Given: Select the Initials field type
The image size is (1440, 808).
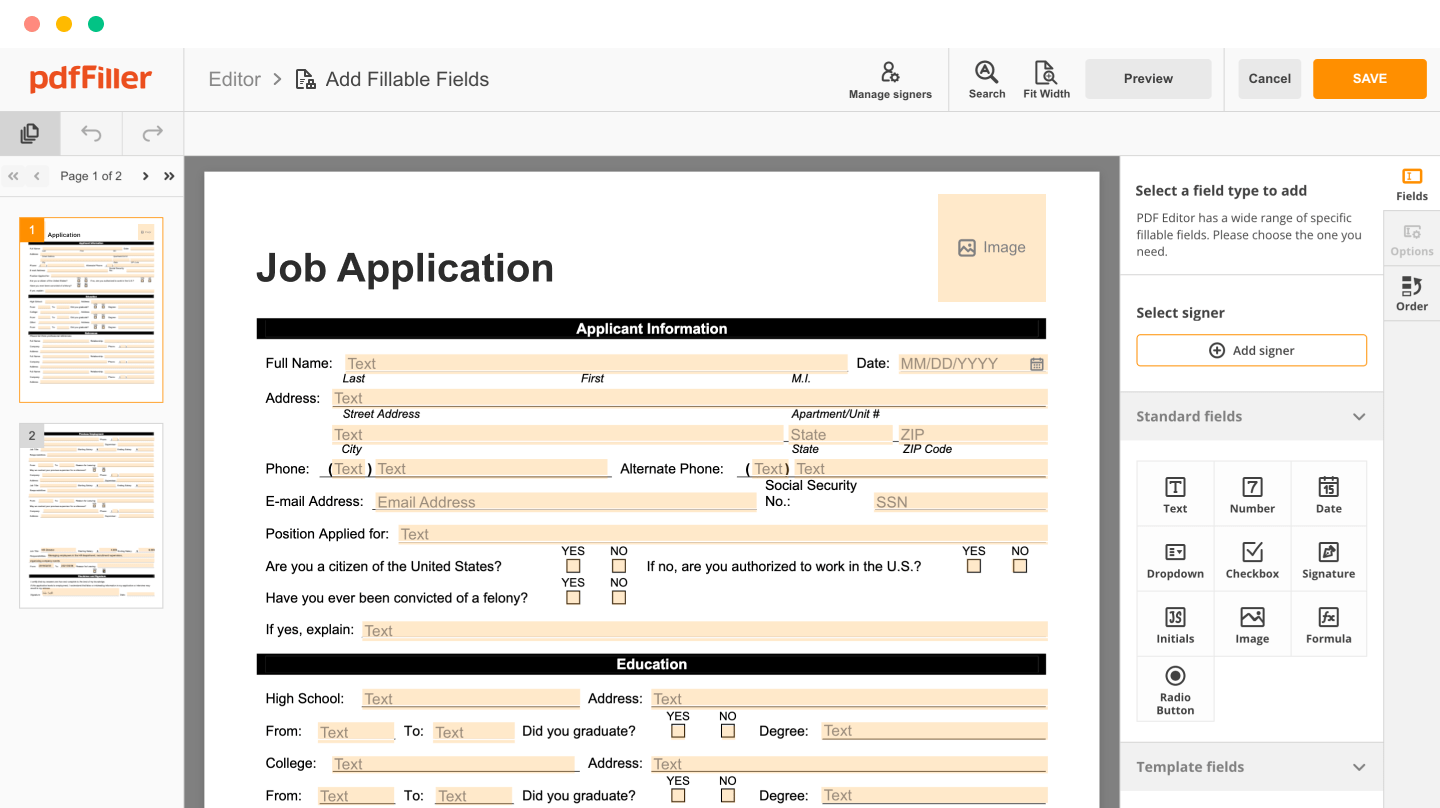Looking at the screenshot, I should tap(1175, 623).
